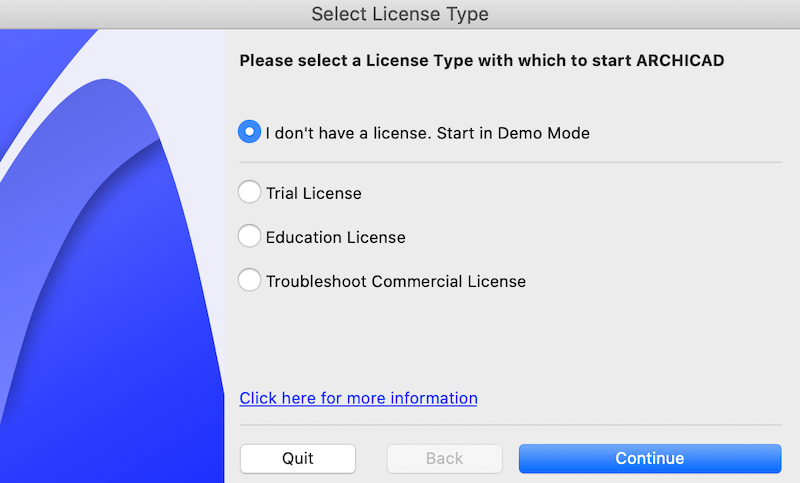Pick the Education License radio button
This screenshot has width=800, height=483.
pos(249,237)
